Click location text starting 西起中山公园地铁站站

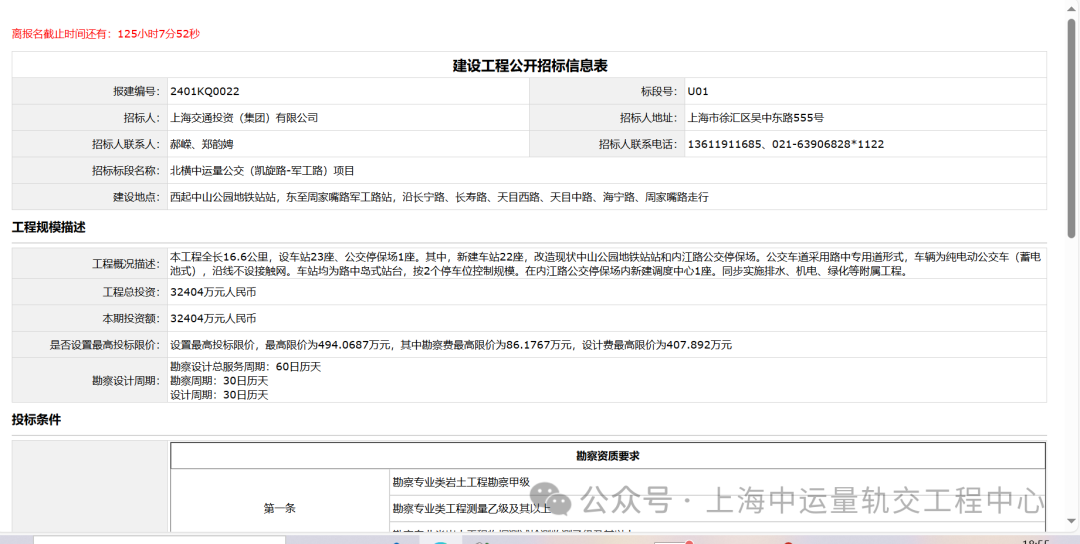pos(439,197)
